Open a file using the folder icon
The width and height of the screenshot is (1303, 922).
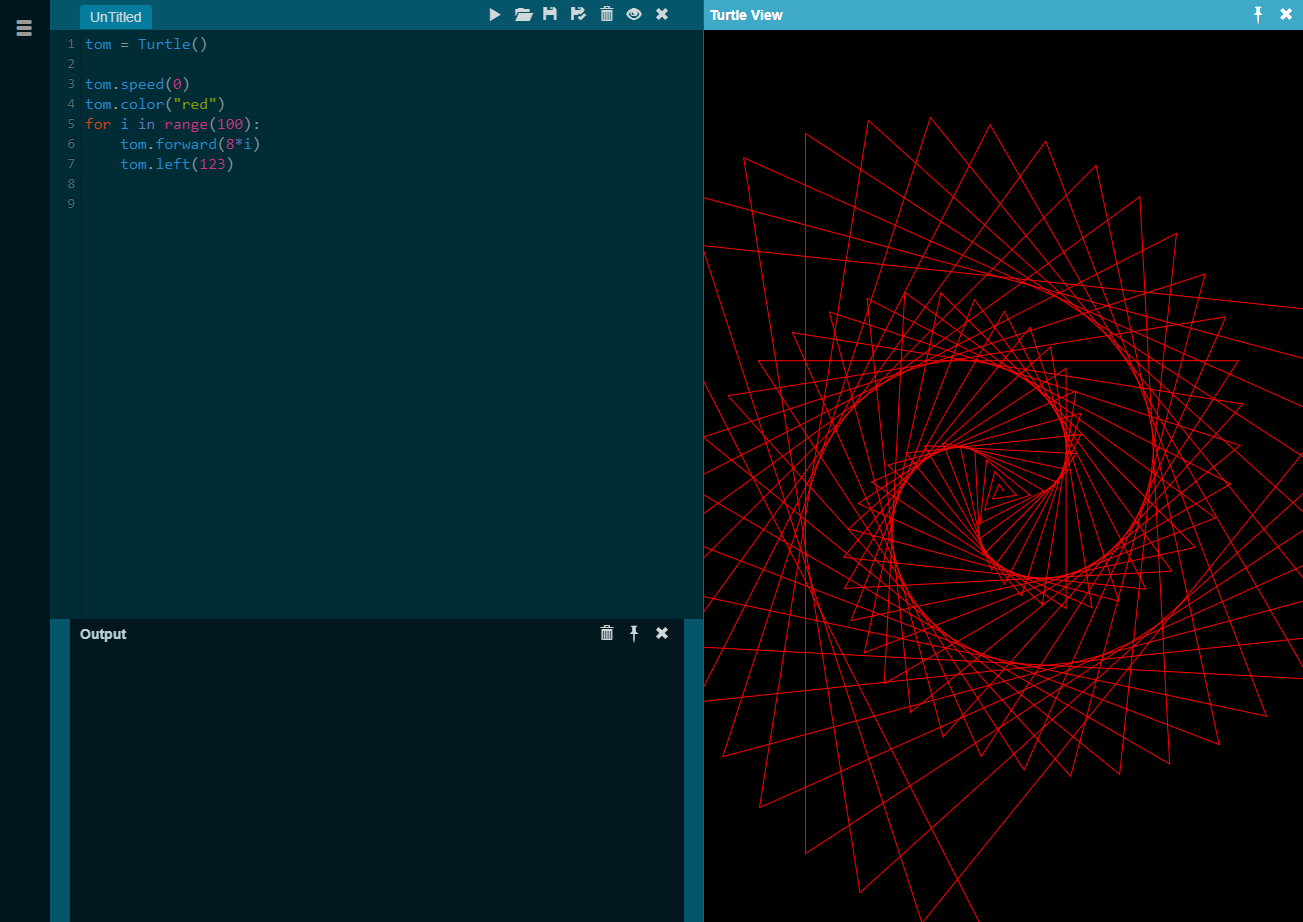(x=523, y=14)
